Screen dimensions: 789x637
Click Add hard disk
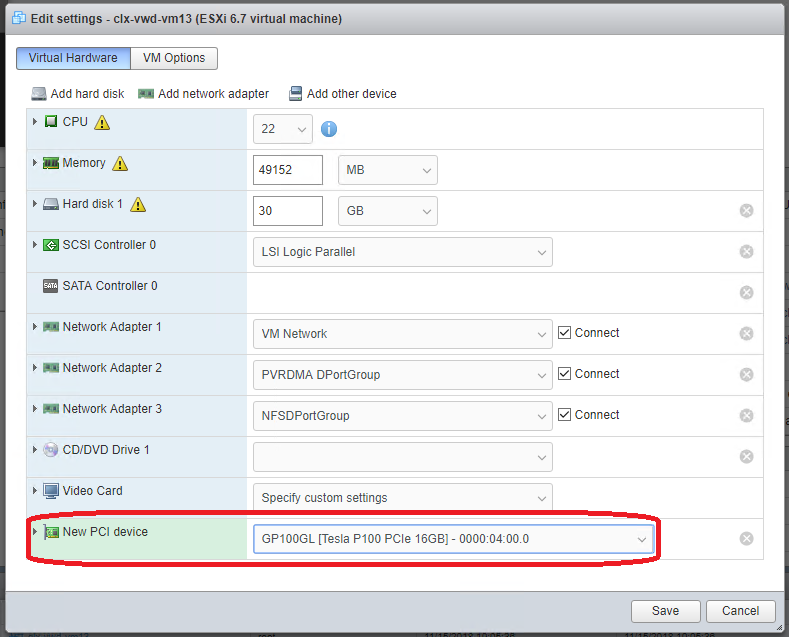click(78, 94)
